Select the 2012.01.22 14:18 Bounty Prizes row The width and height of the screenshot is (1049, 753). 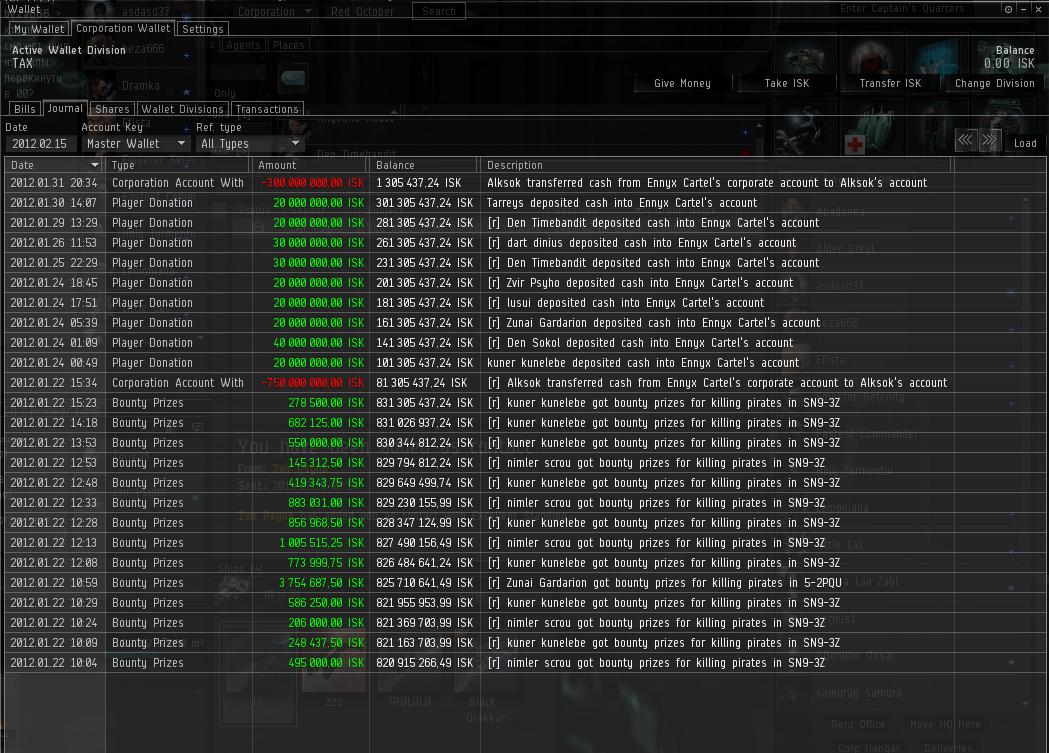pos(524,423)
